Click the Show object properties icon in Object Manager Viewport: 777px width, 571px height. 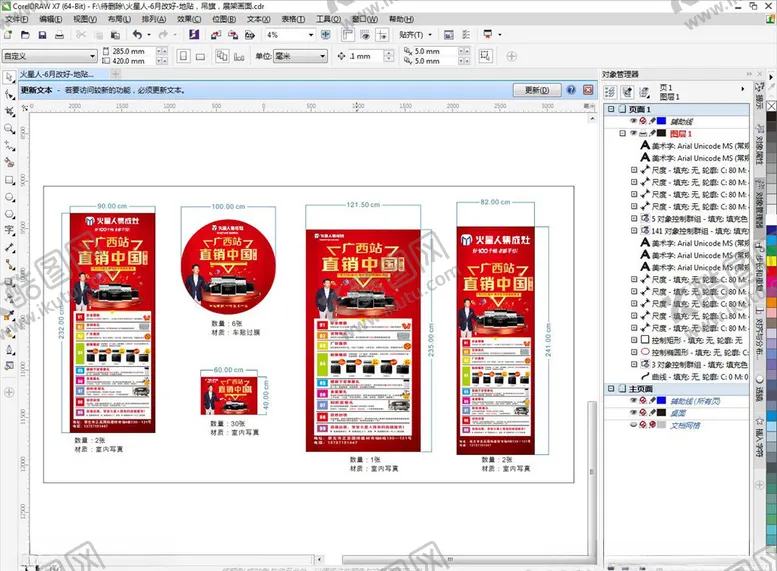click(610, 92)
